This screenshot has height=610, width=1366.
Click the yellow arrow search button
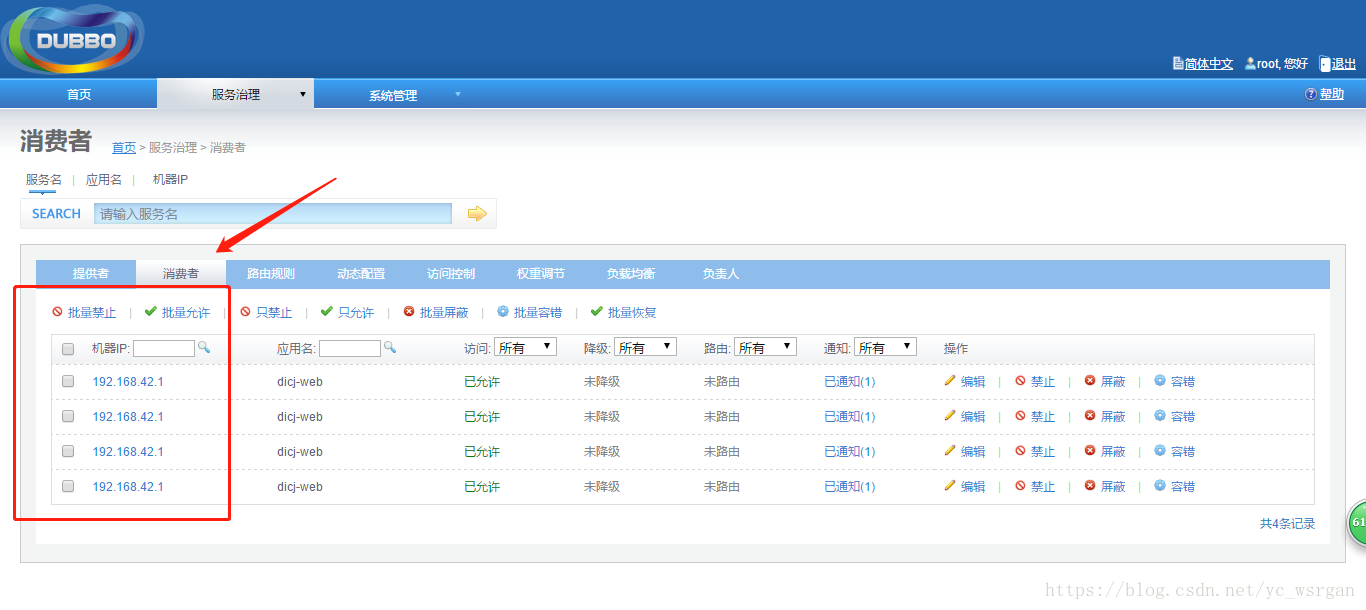pos(477,213)
